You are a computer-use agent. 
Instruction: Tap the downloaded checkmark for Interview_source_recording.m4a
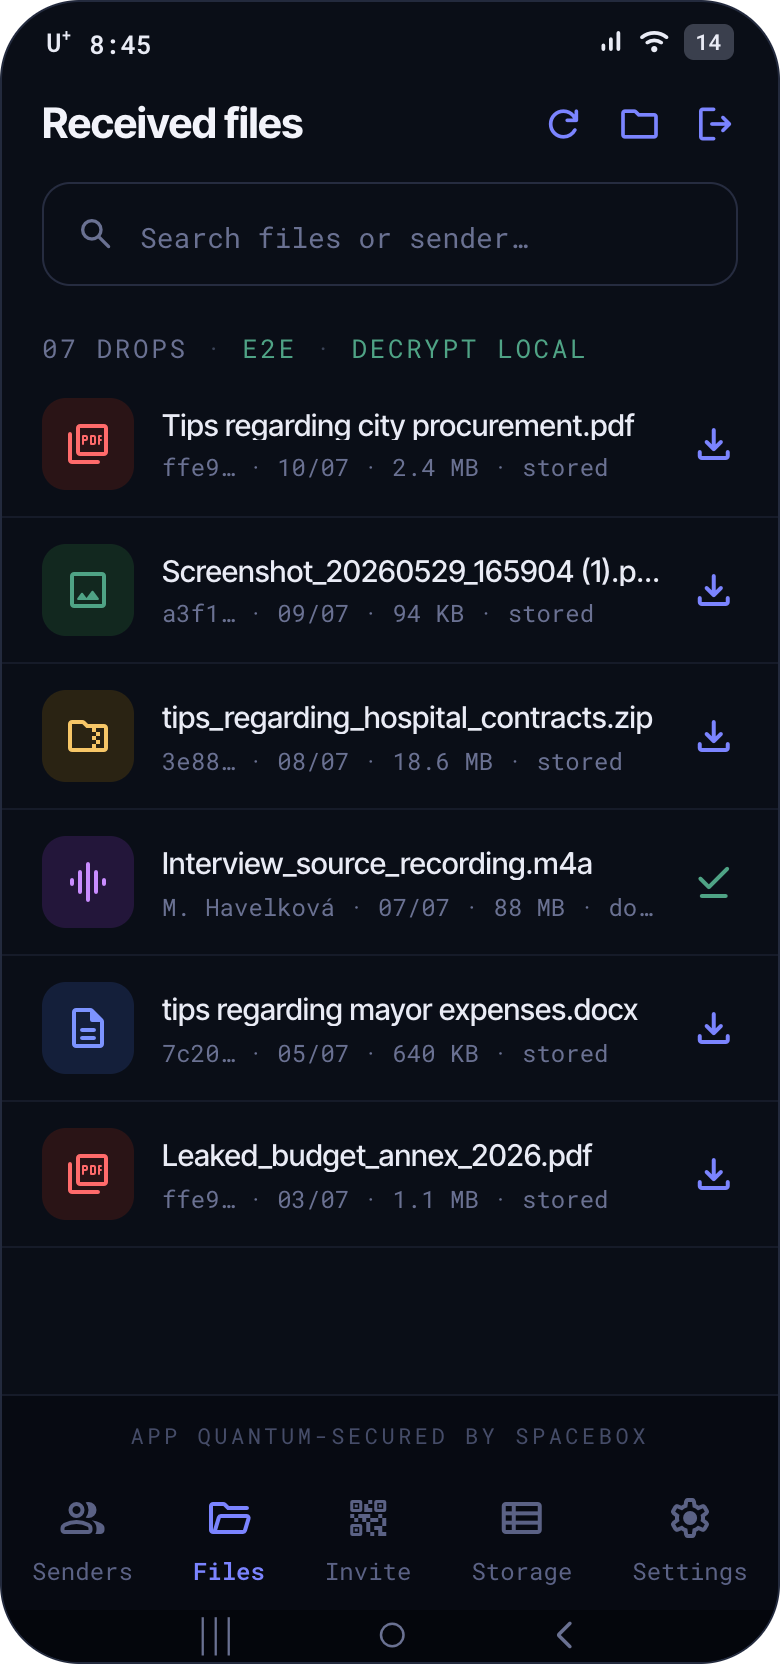click(x=713, y=882)
